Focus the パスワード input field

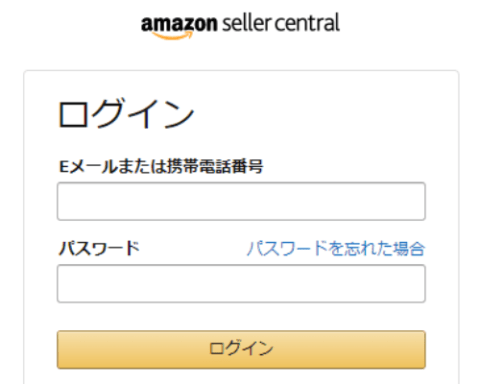(241, 283)
